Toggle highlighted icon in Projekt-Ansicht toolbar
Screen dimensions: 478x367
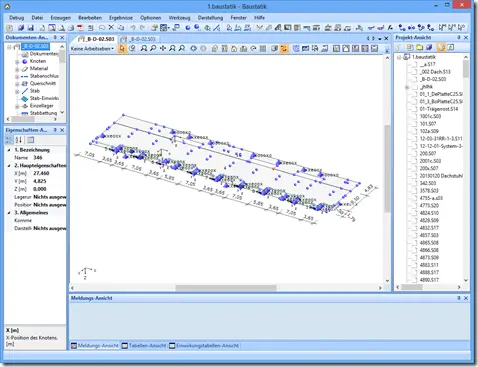coord(441,48)
